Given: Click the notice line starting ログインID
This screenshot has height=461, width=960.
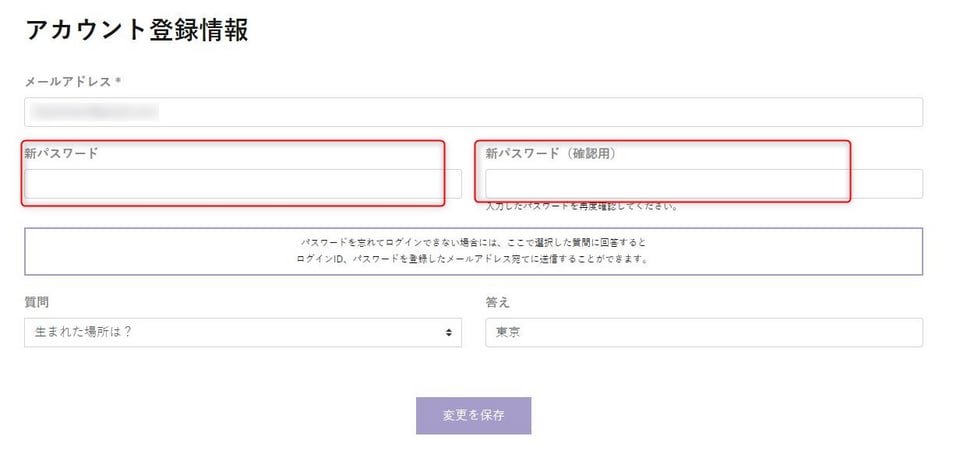Looking at the screenshot, I should pyautogui.click(x=473, y=259).
